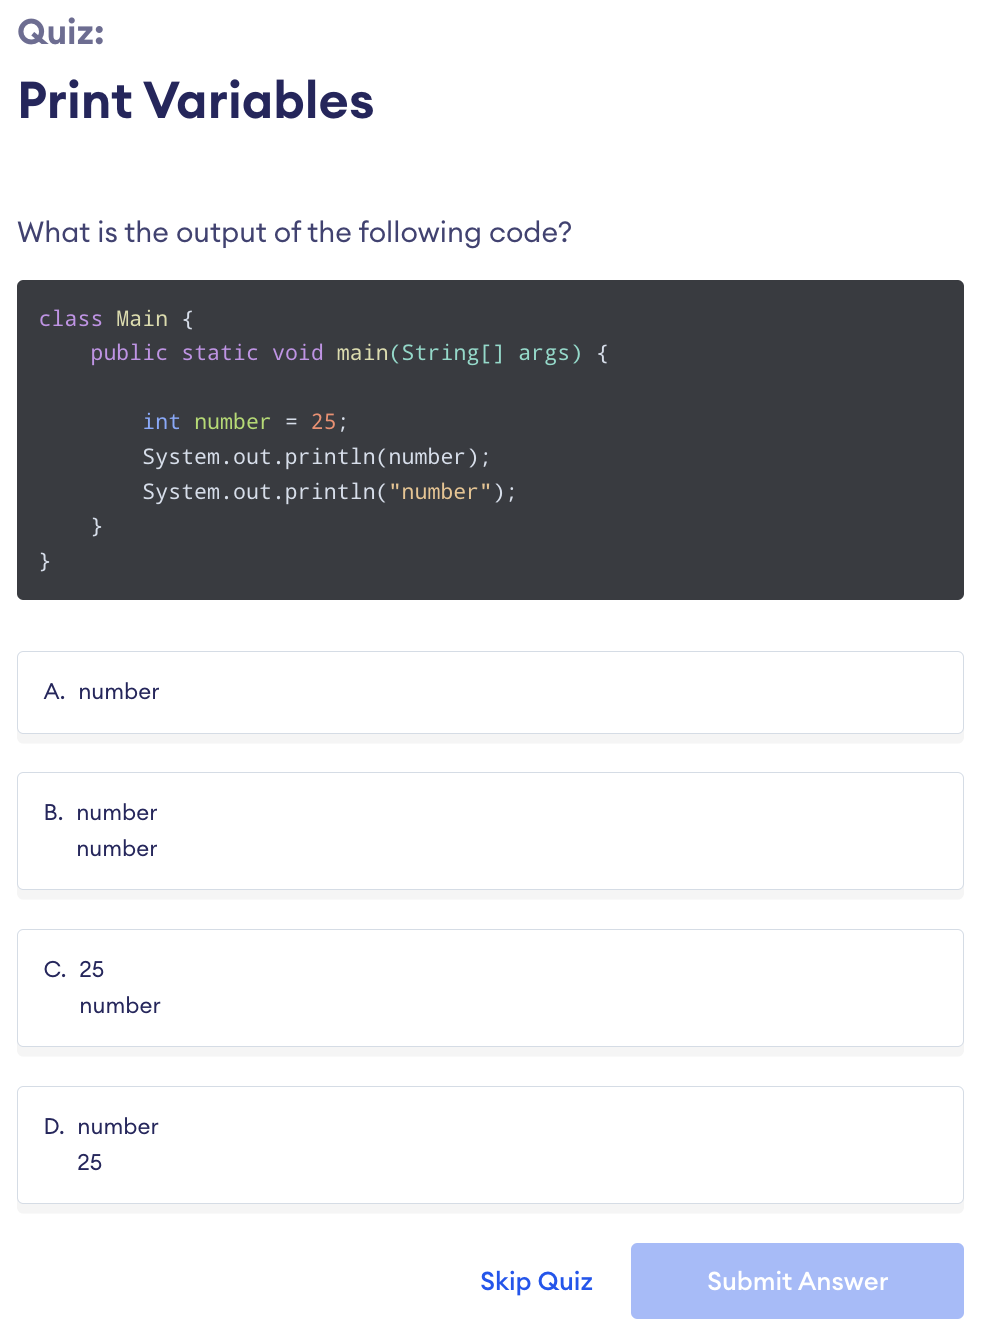982x1338 pixels.
Task: Click the Skip Quiz link
Action: coord(536,1281)
